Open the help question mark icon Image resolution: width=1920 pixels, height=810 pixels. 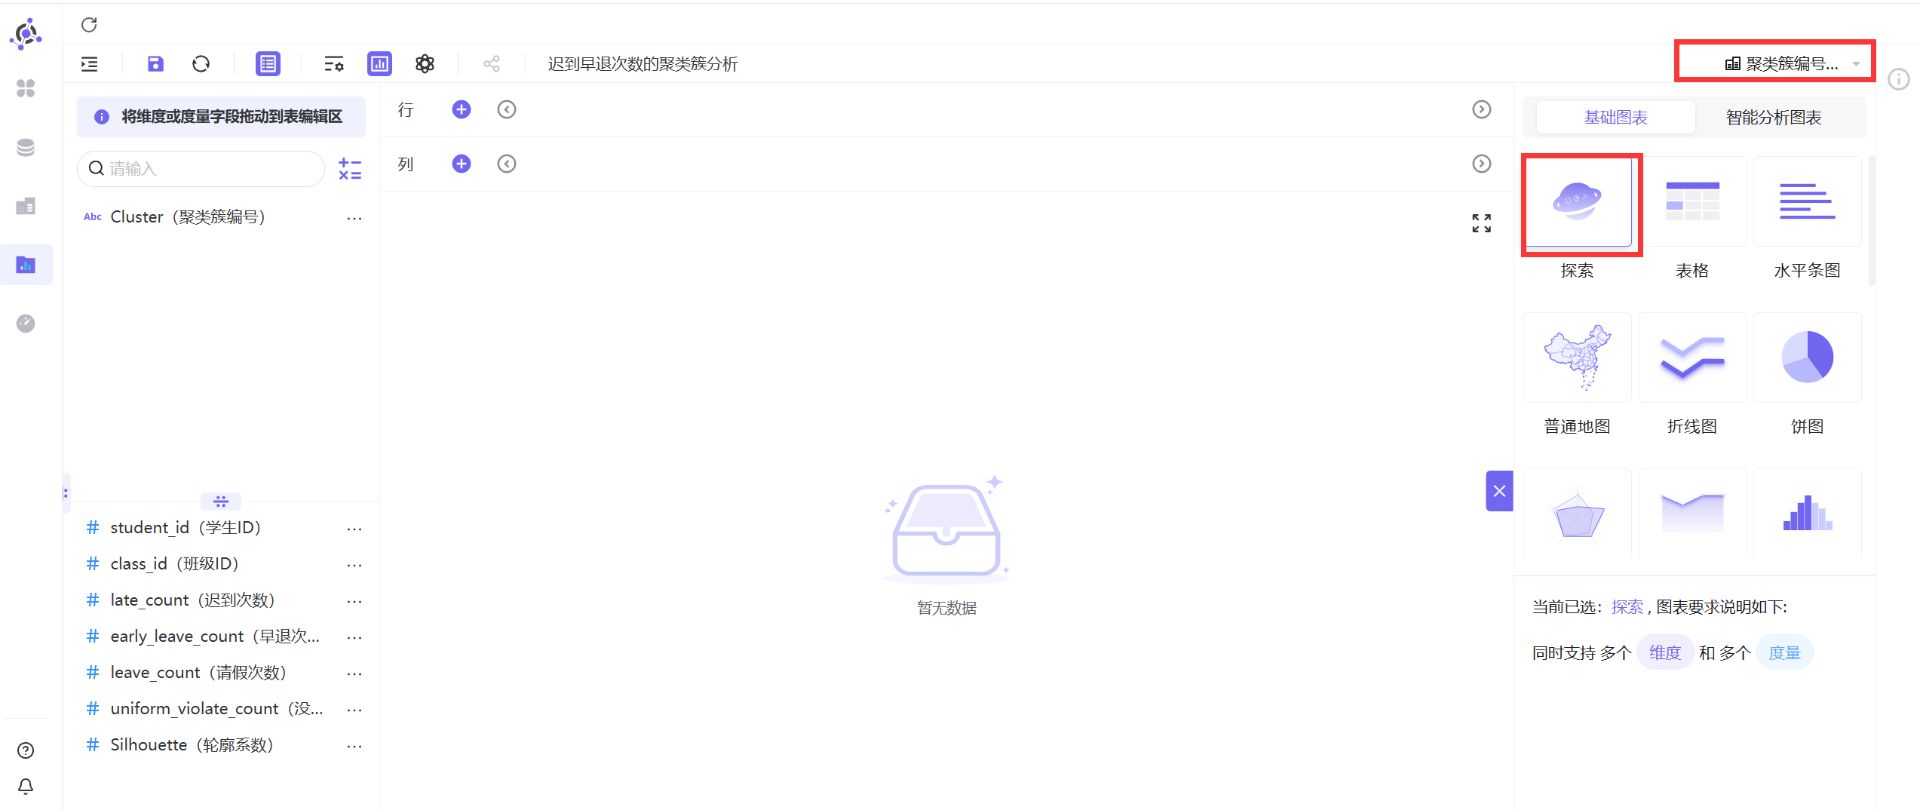click(26, 751)
